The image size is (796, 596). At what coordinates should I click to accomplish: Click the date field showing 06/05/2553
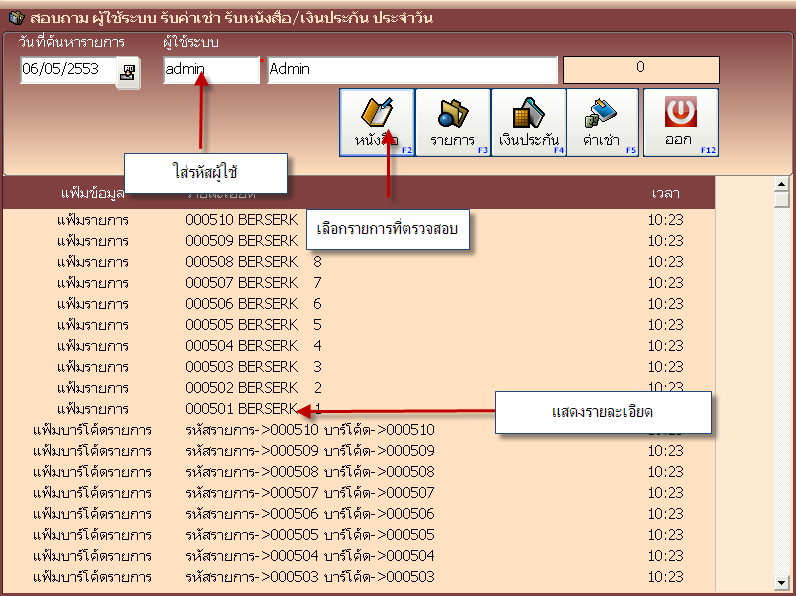(67, 70)
